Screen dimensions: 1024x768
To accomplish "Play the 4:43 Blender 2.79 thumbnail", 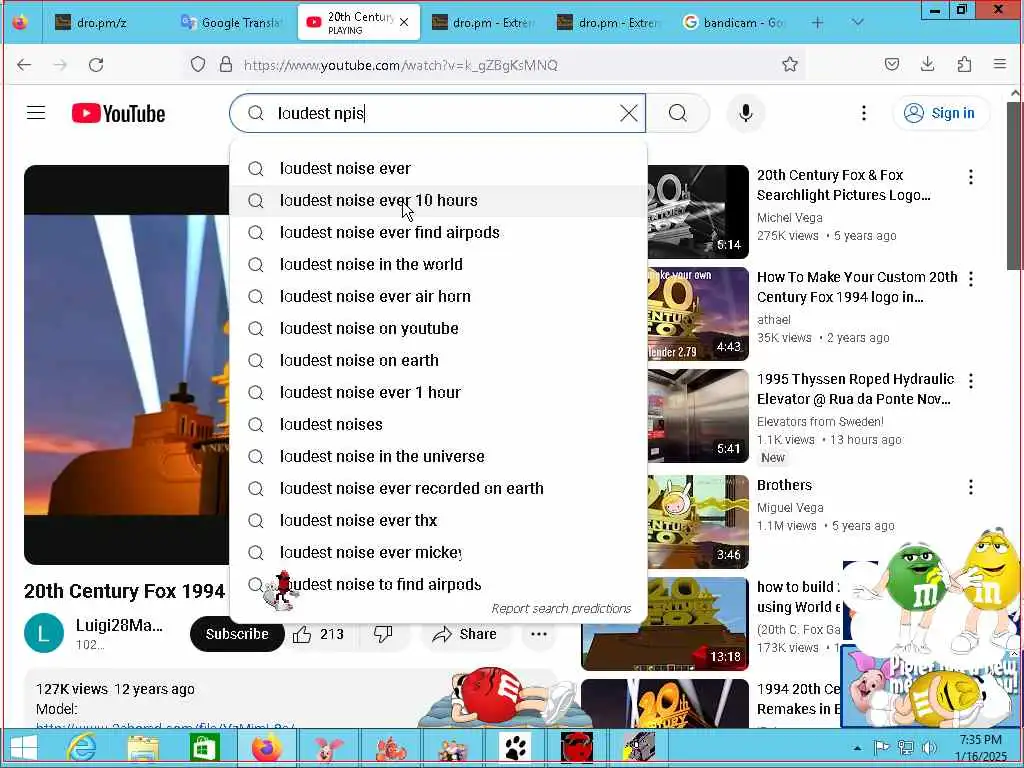I will coord(698,314).
